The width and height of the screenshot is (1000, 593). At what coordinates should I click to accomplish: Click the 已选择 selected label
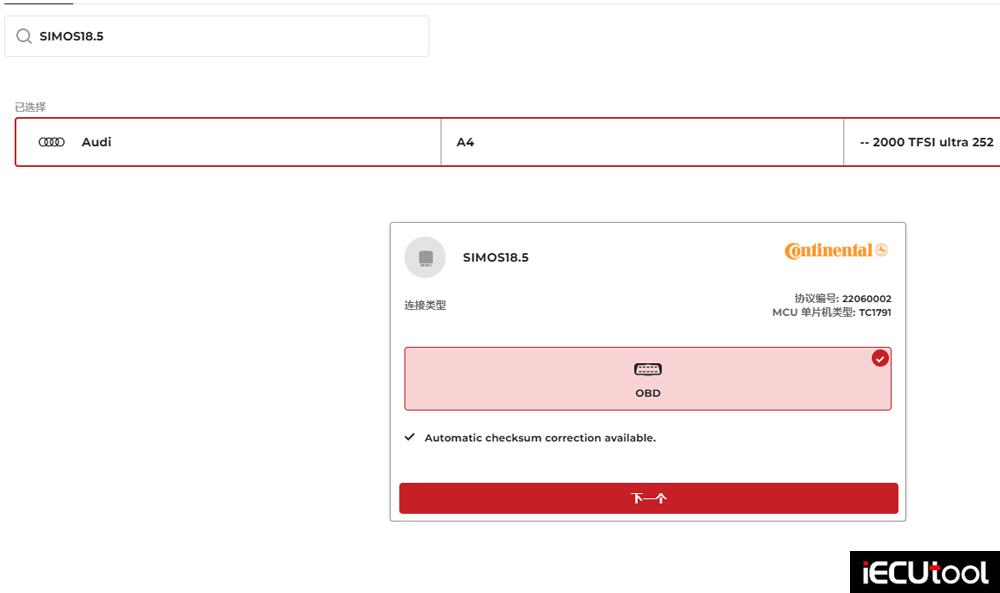click(30, 107)
